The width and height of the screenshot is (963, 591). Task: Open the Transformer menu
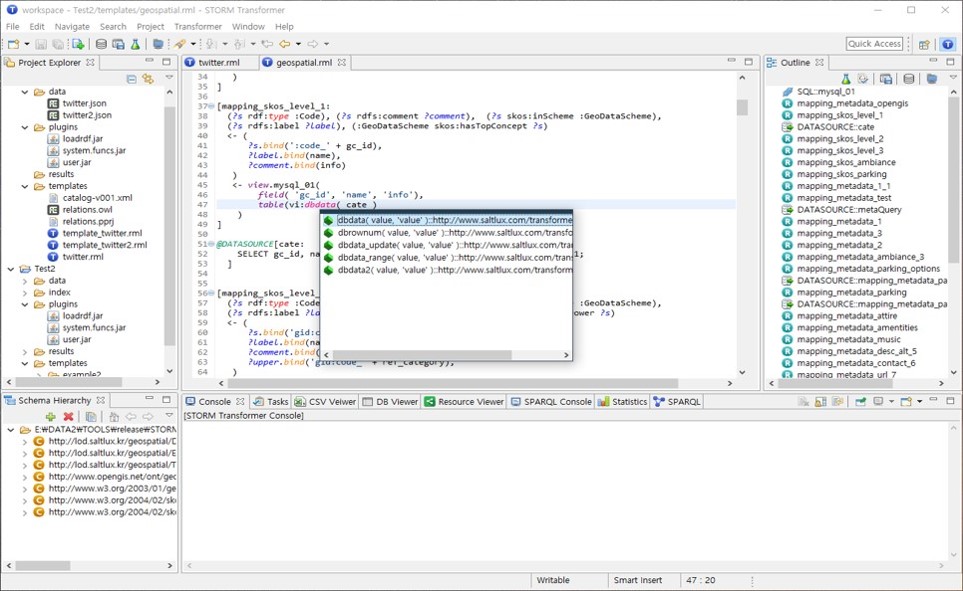point(198,26)
